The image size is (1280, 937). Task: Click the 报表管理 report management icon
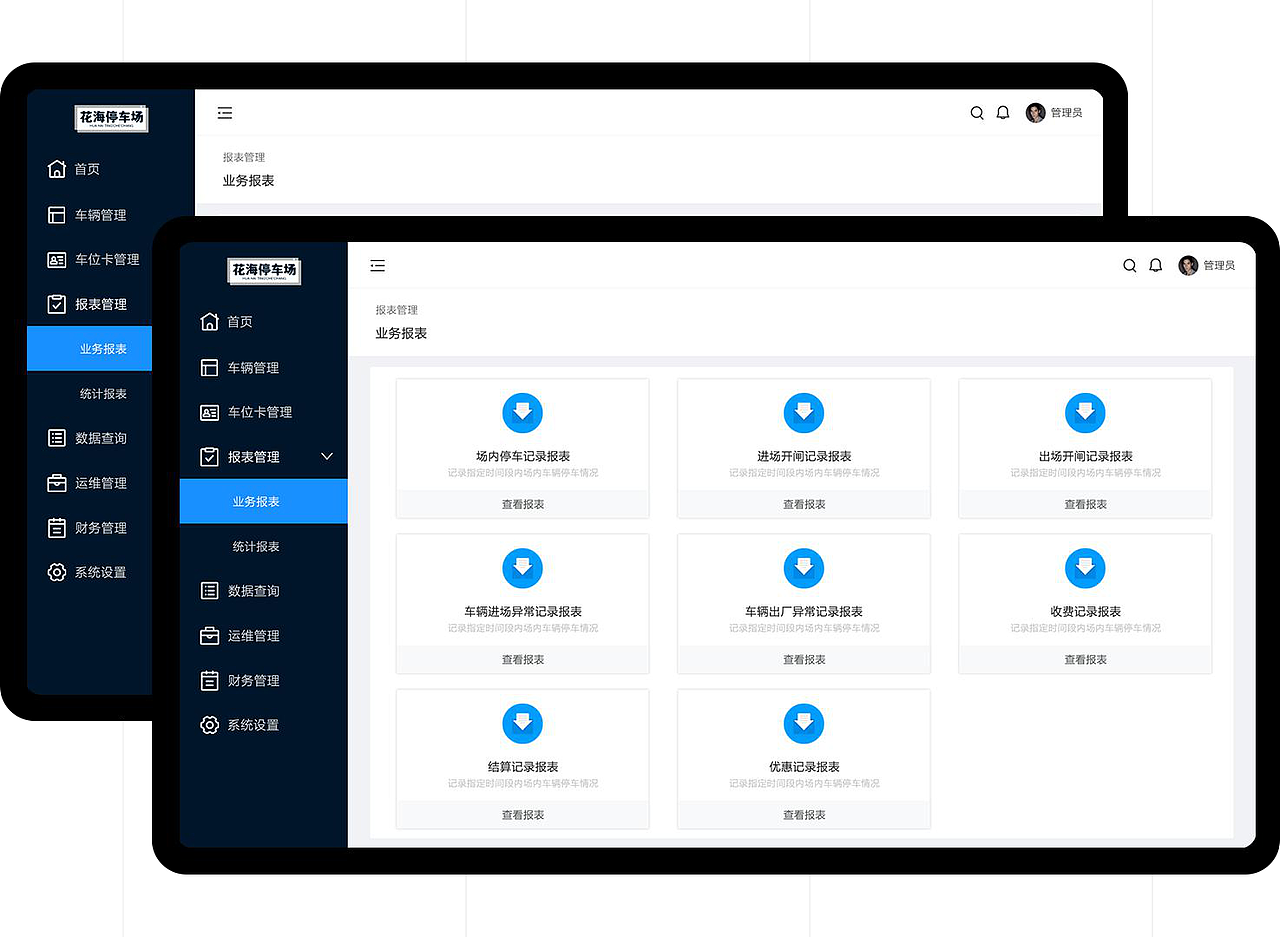[208, 456]
